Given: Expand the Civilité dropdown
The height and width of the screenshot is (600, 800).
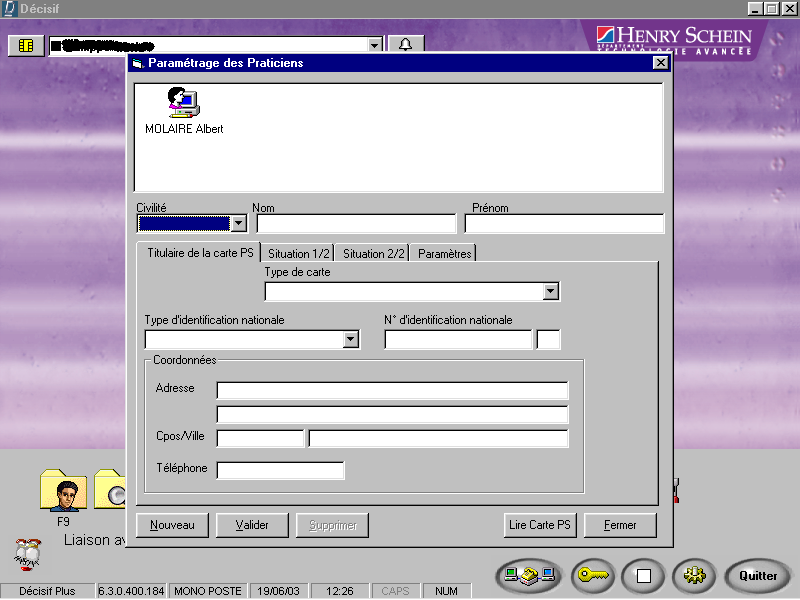Looking at the screenshot, I should [x=238, y=223].
